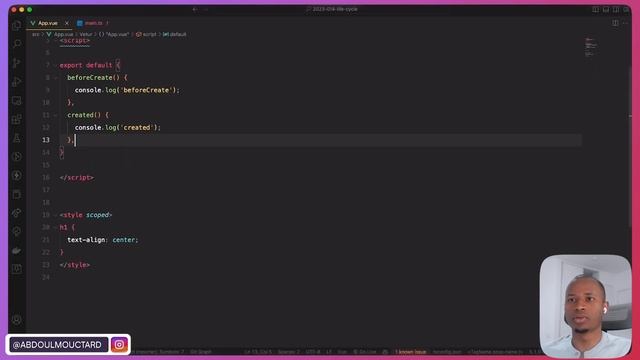Screen dimensions: 640x360
Task: Open the customize layout icon
Action: pyautogui.click(x=626, y=9)
